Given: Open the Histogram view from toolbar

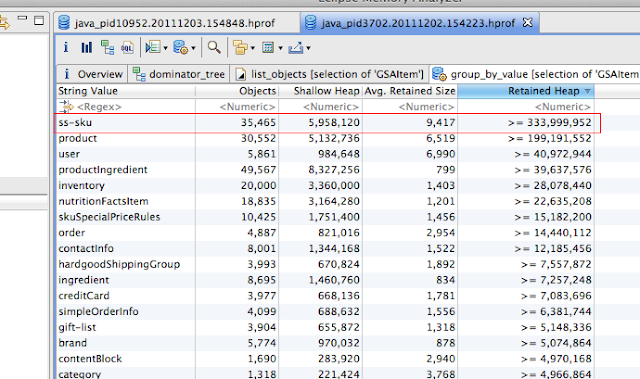Looking at the screenshot, I should [87, 48].
